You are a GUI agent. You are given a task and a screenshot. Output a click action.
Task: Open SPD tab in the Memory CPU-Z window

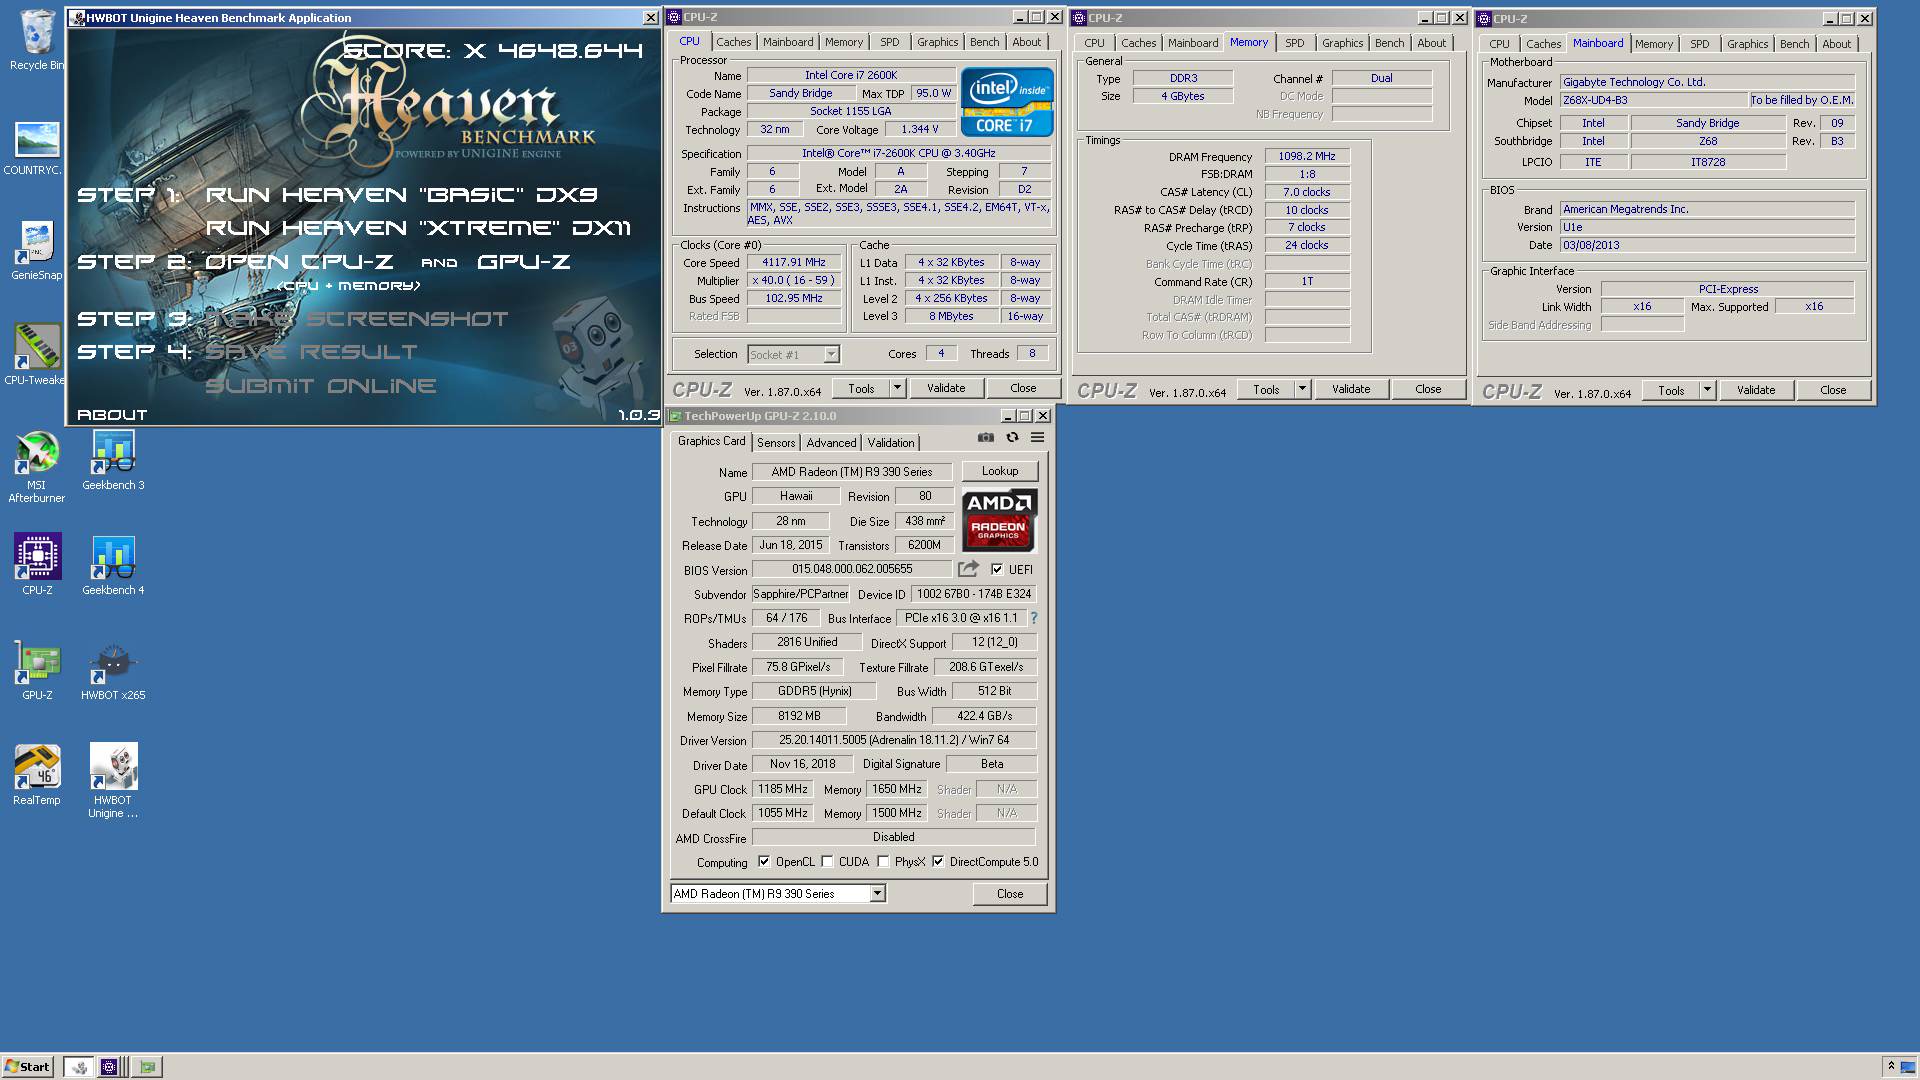[x=1294, y=43]
